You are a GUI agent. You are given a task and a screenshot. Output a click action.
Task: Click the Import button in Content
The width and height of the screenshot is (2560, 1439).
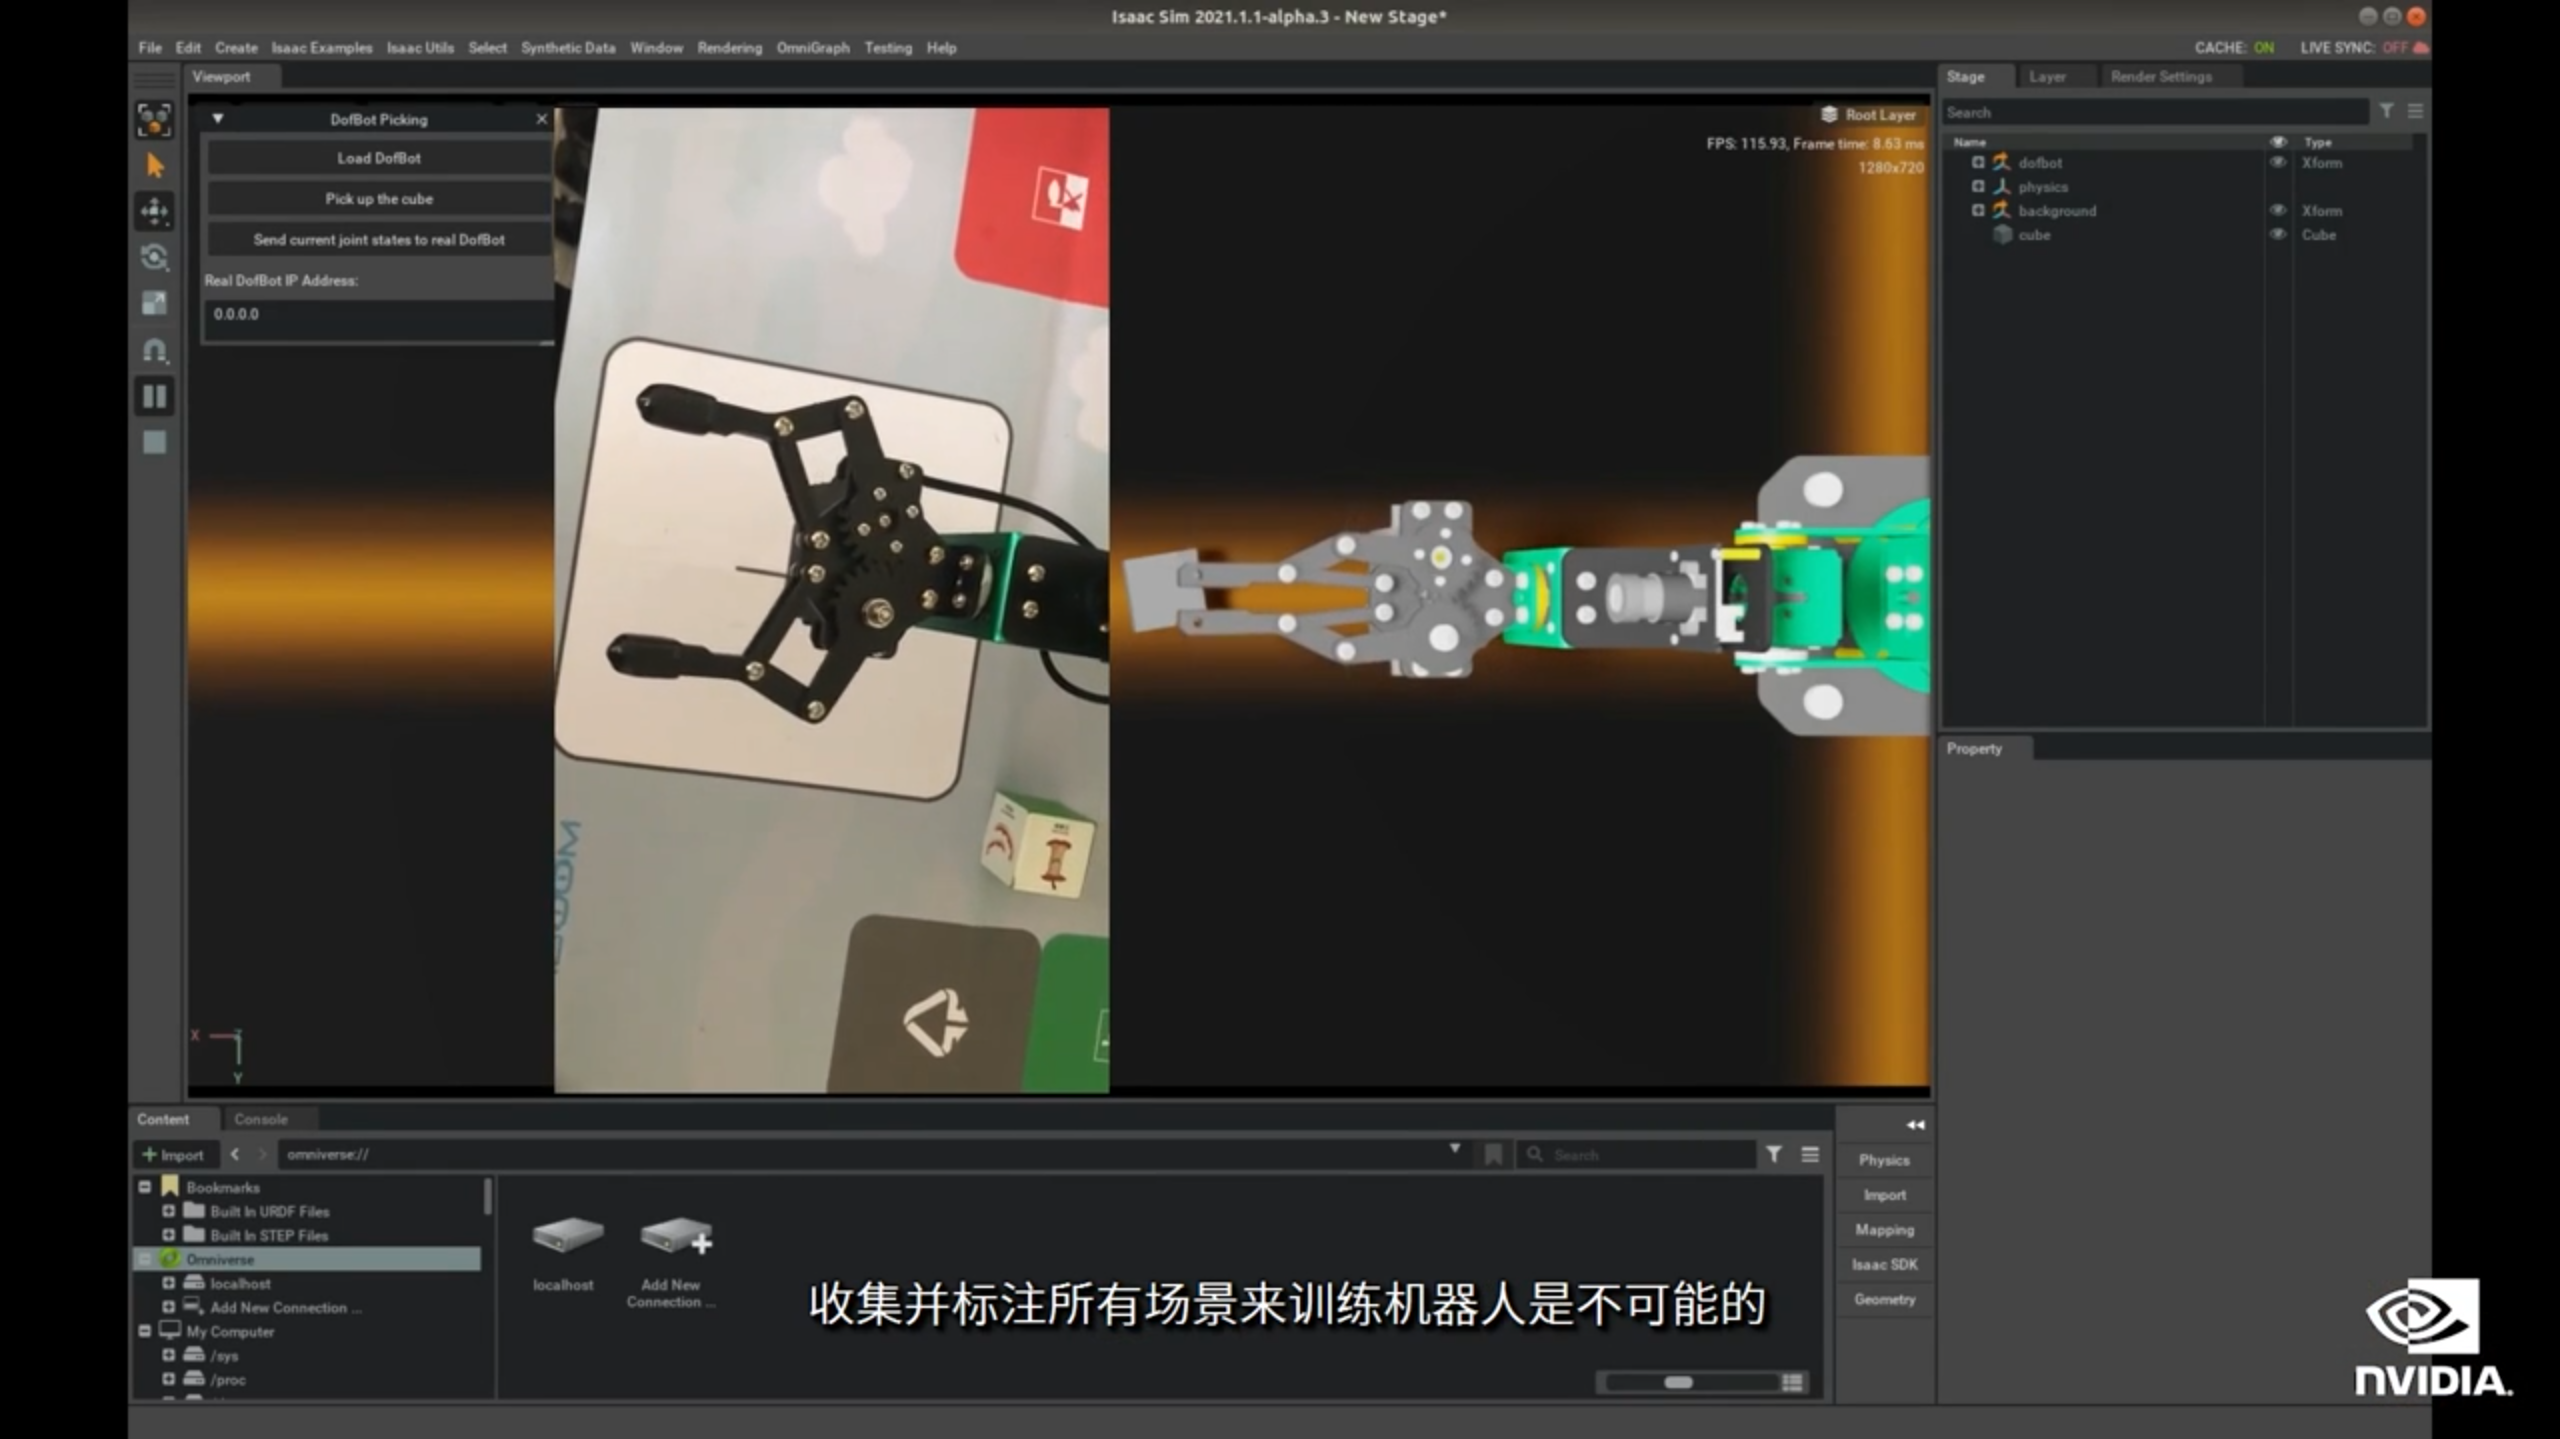click(174, 1155)
